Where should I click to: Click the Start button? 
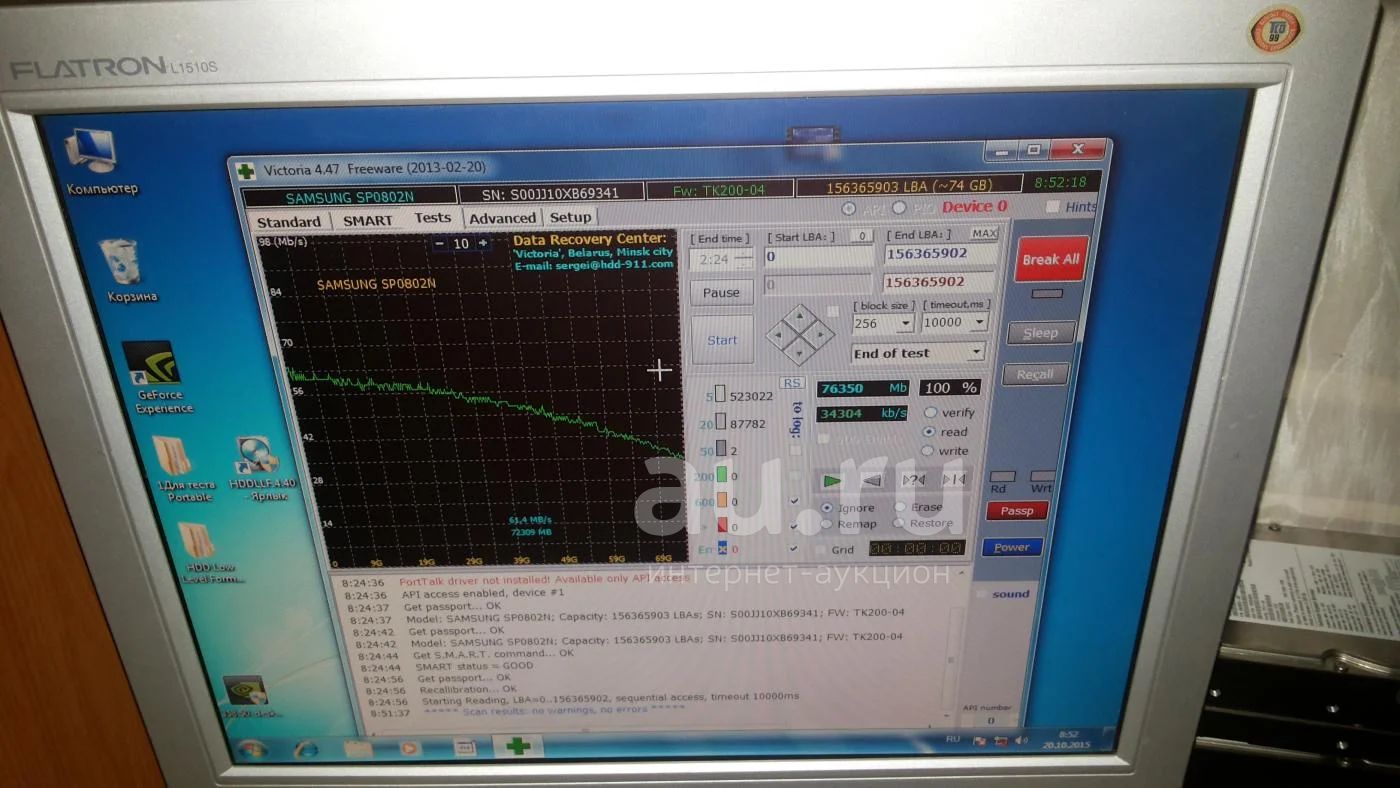click(x=722, y=340)
